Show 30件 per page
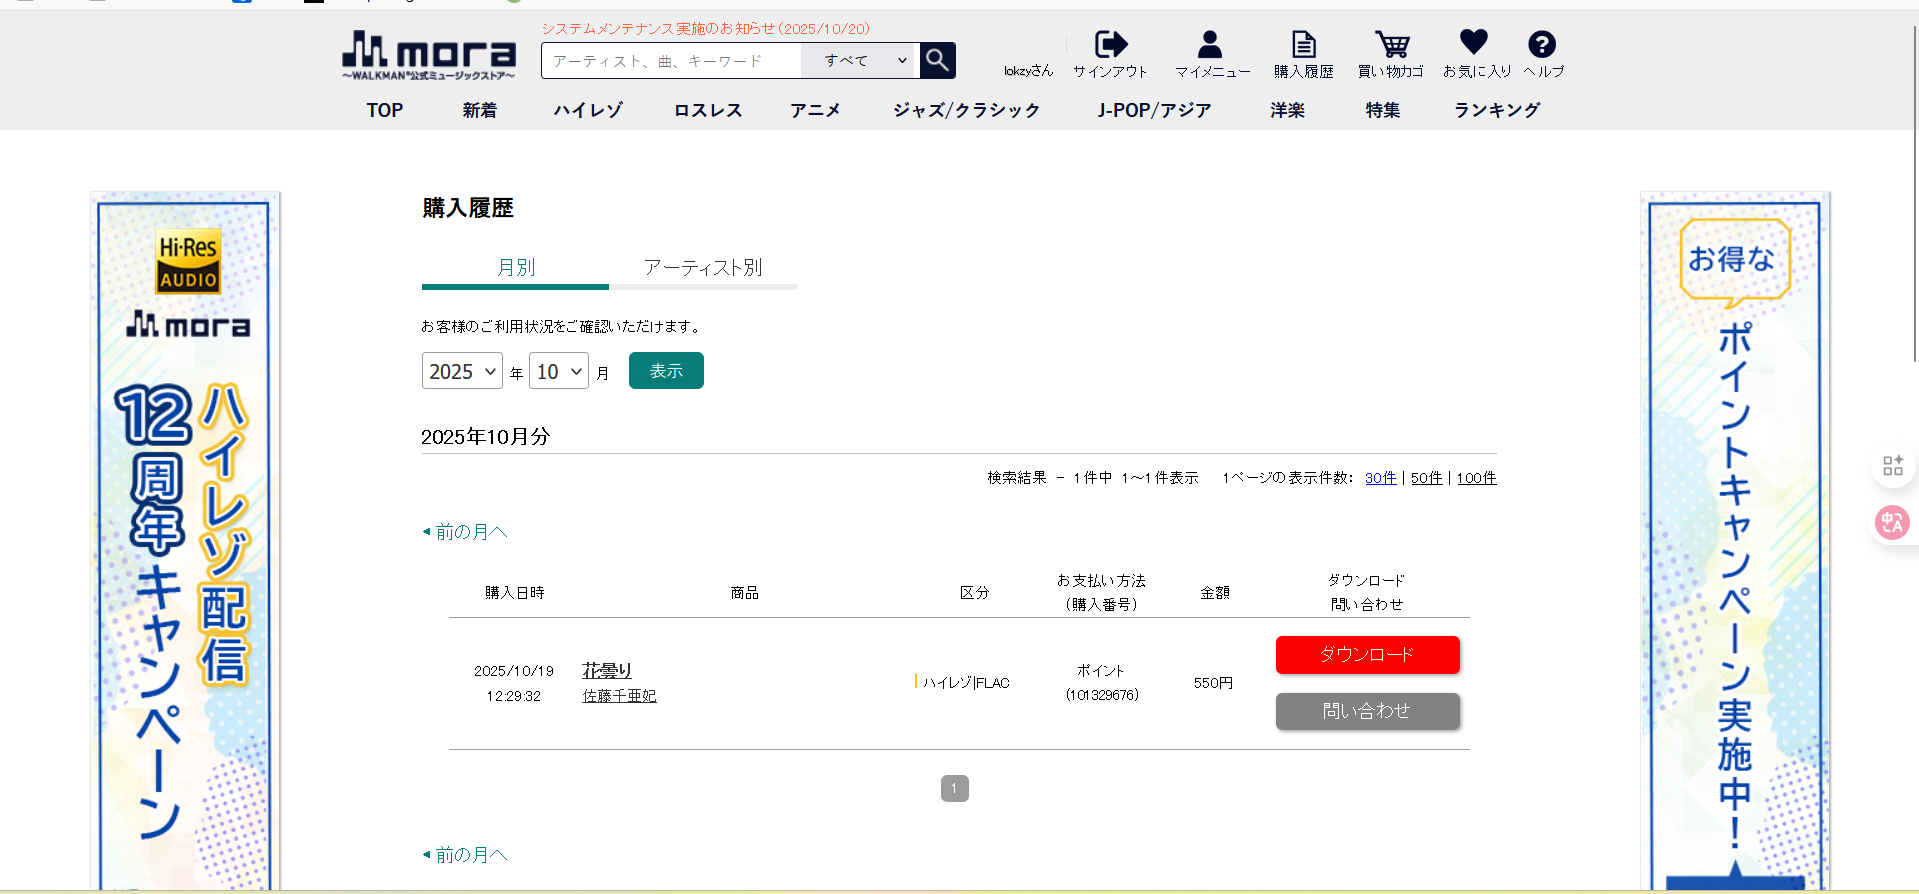The height and width of the screenshot is (894, 1919). [x=1380, y=478]
